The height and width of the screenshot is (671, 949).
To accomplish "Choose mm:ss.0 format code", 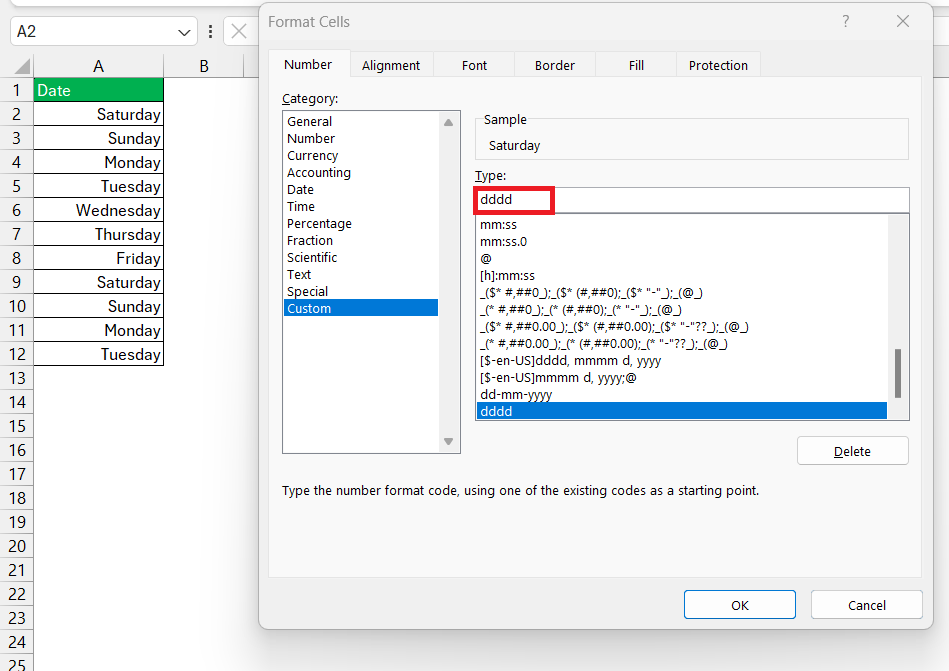I will [x=682, y=241].
